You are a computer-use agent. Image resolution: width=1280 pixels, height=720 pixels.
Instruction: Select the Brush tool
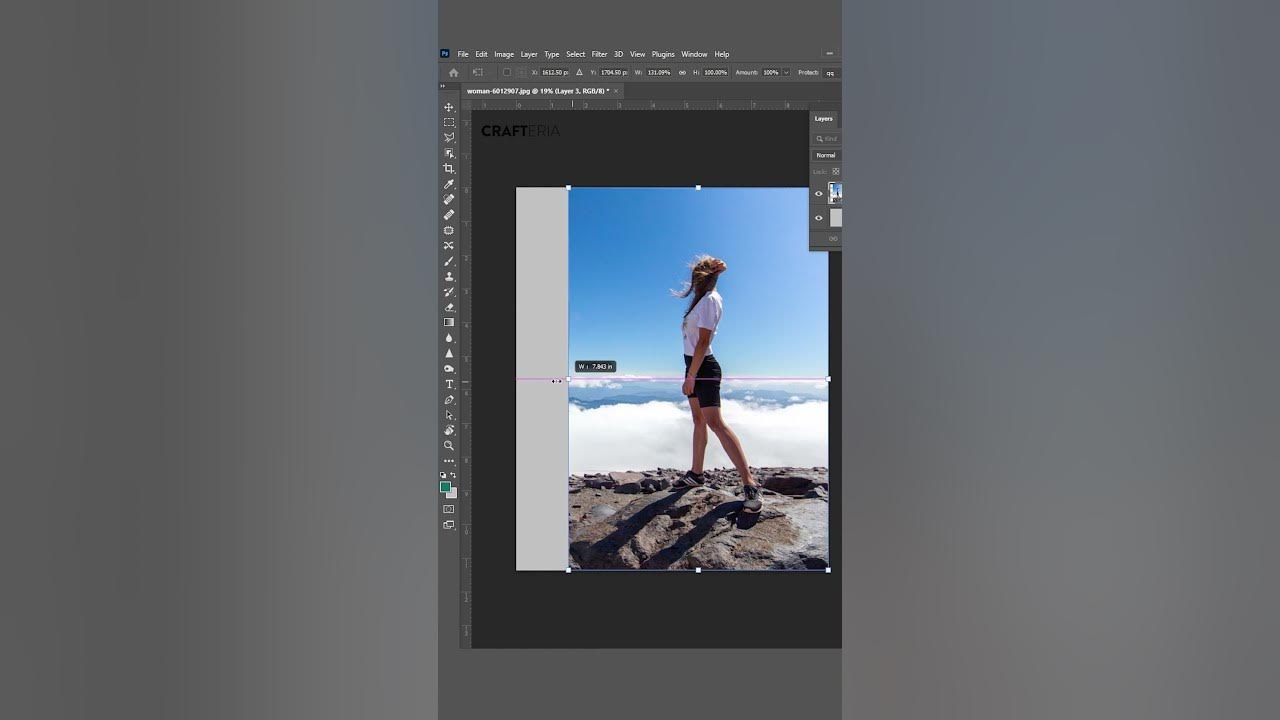pyautogui.click(x=449, y=261)
